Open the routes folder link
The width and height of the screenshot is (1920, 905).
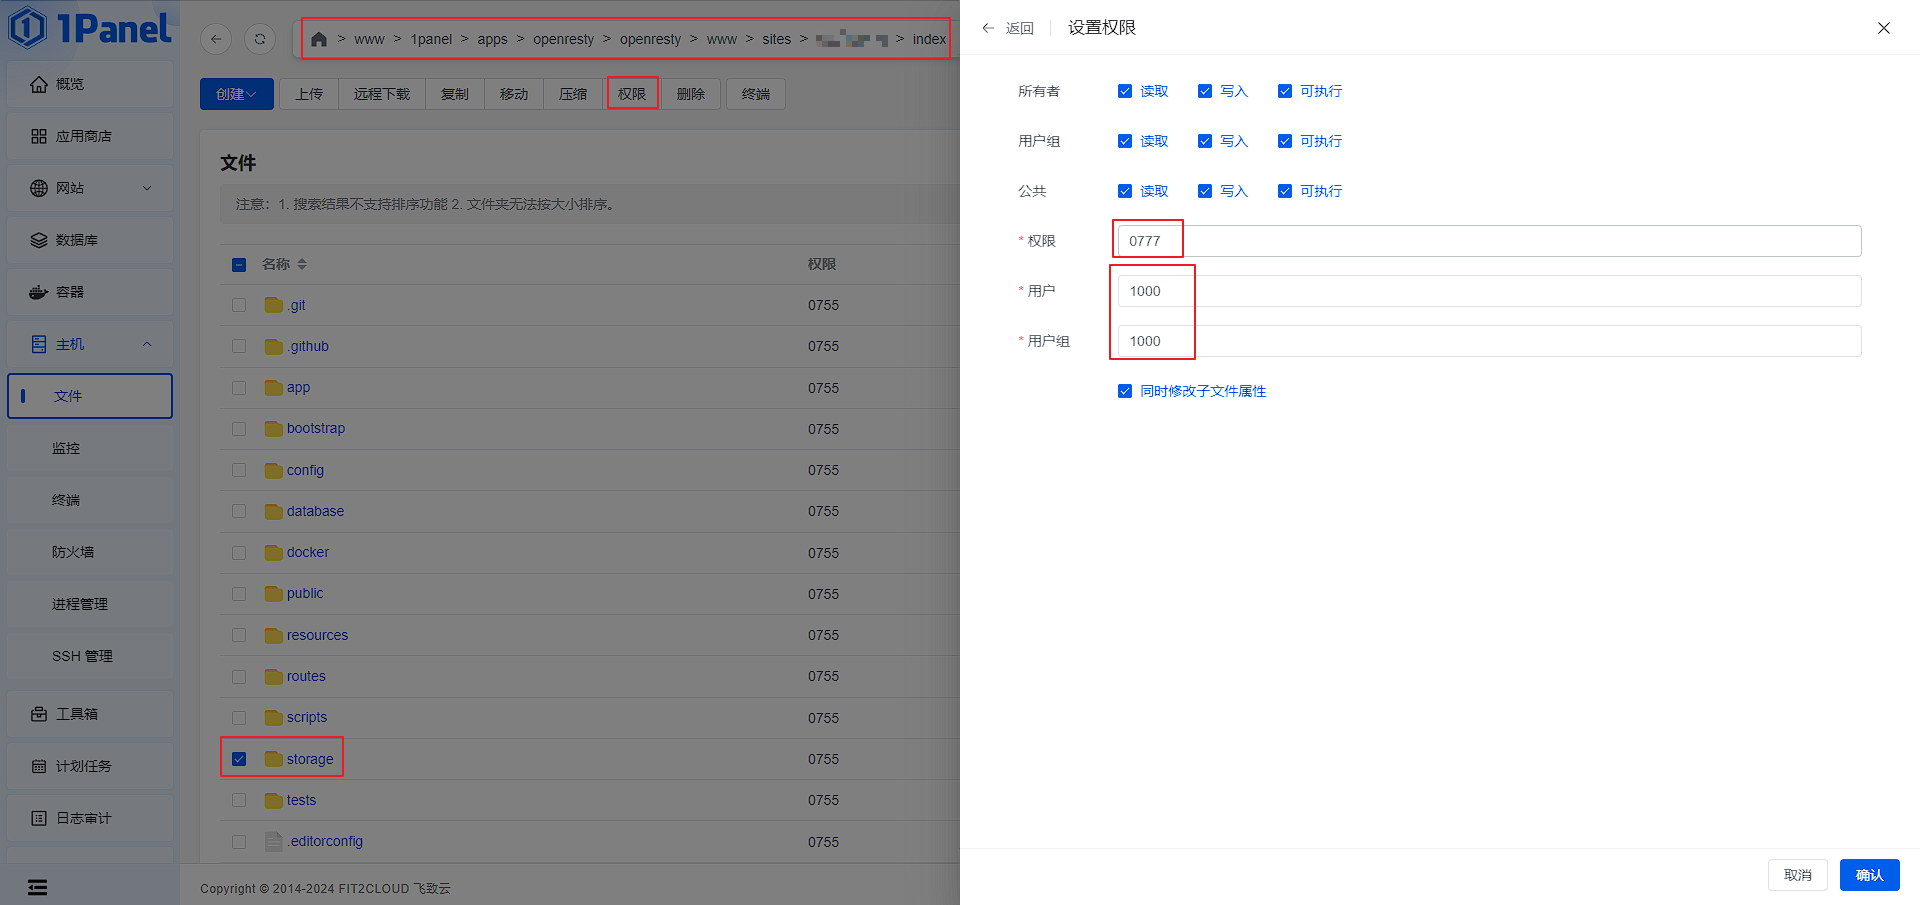(306, 676)
